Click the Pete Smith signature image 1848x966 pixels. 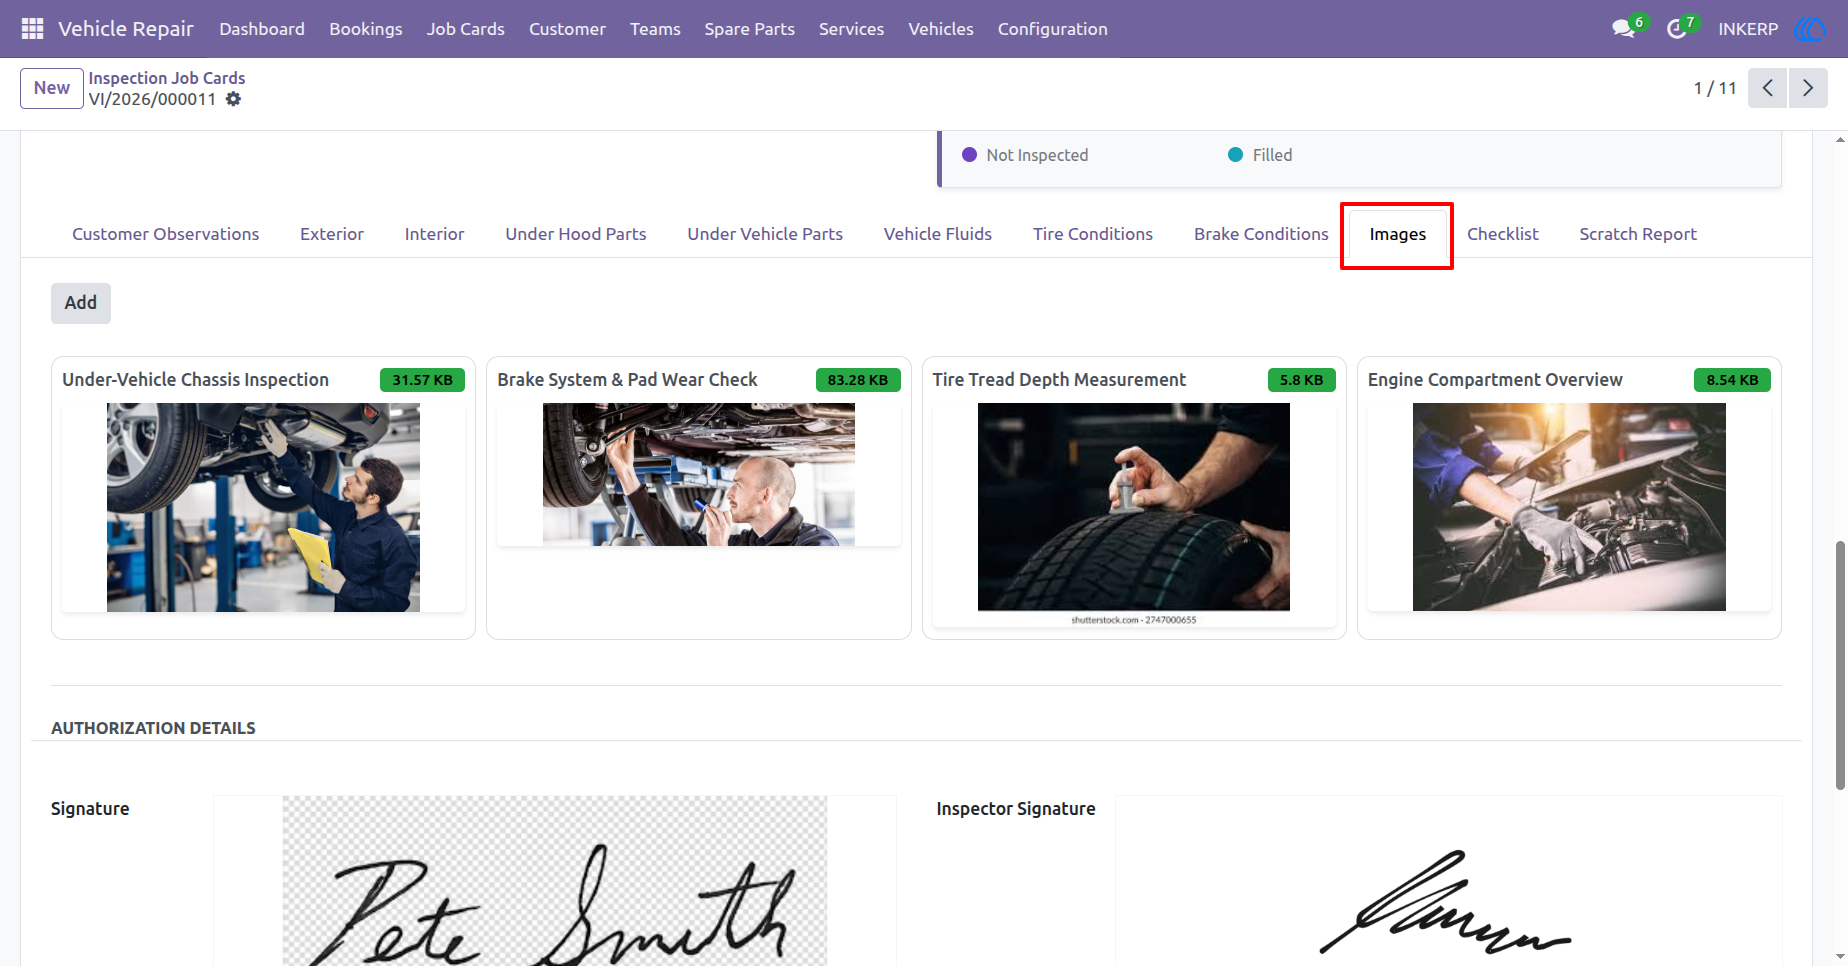tap(555, 881)
